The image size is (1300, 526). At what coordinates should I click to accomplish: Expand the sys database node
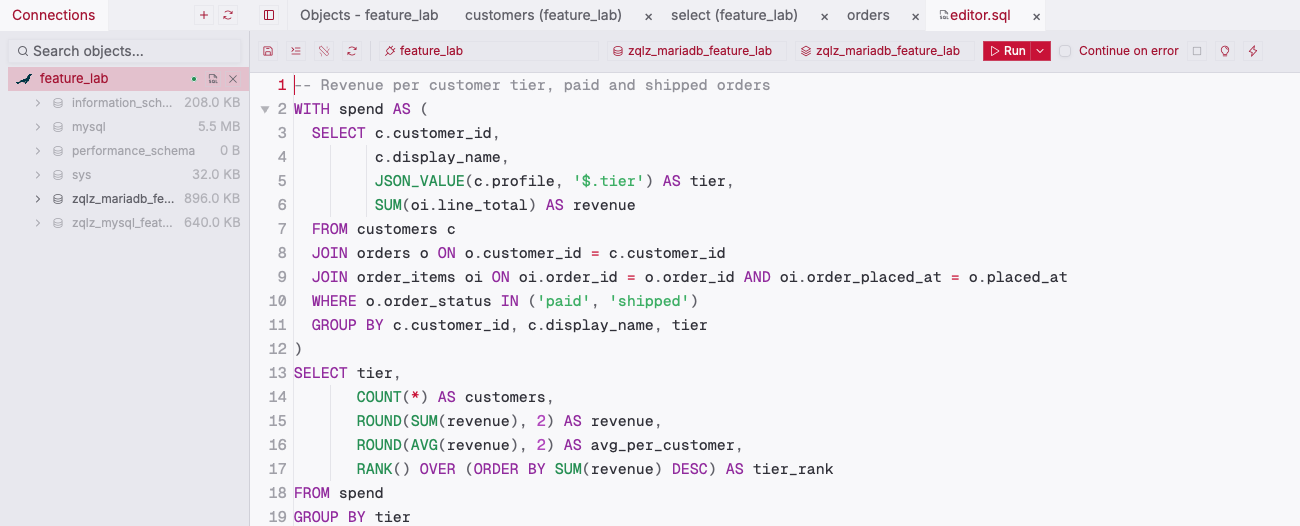(38, 175)
